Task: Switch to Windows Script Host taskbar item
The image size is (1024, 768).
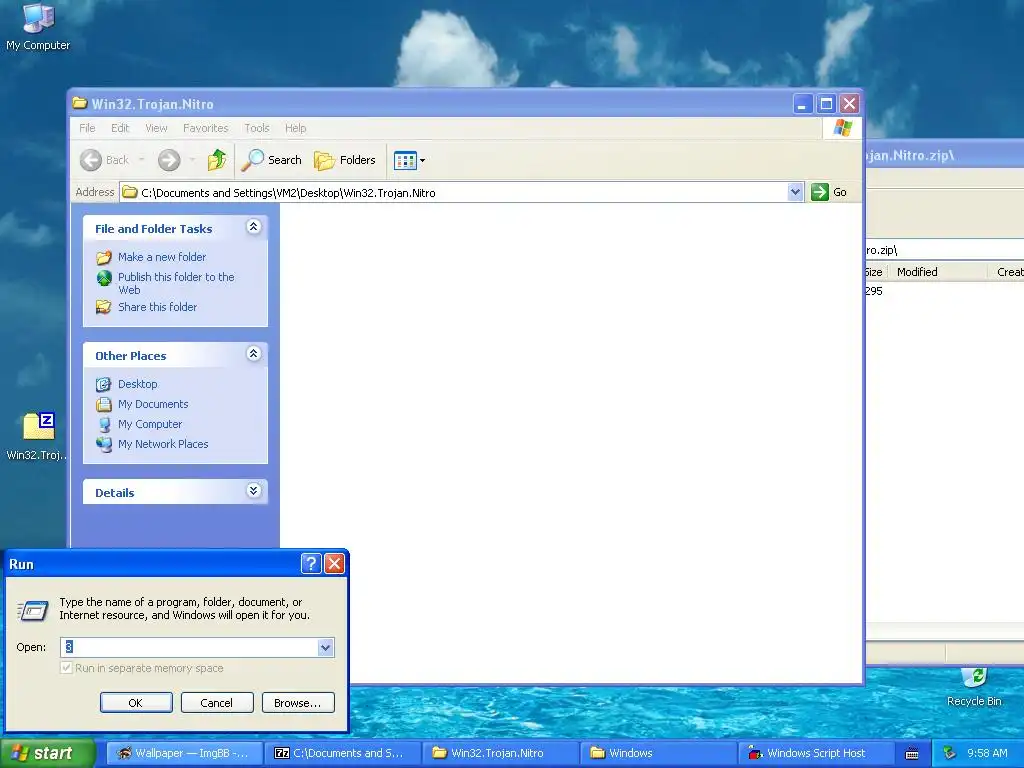Action: 816,754
